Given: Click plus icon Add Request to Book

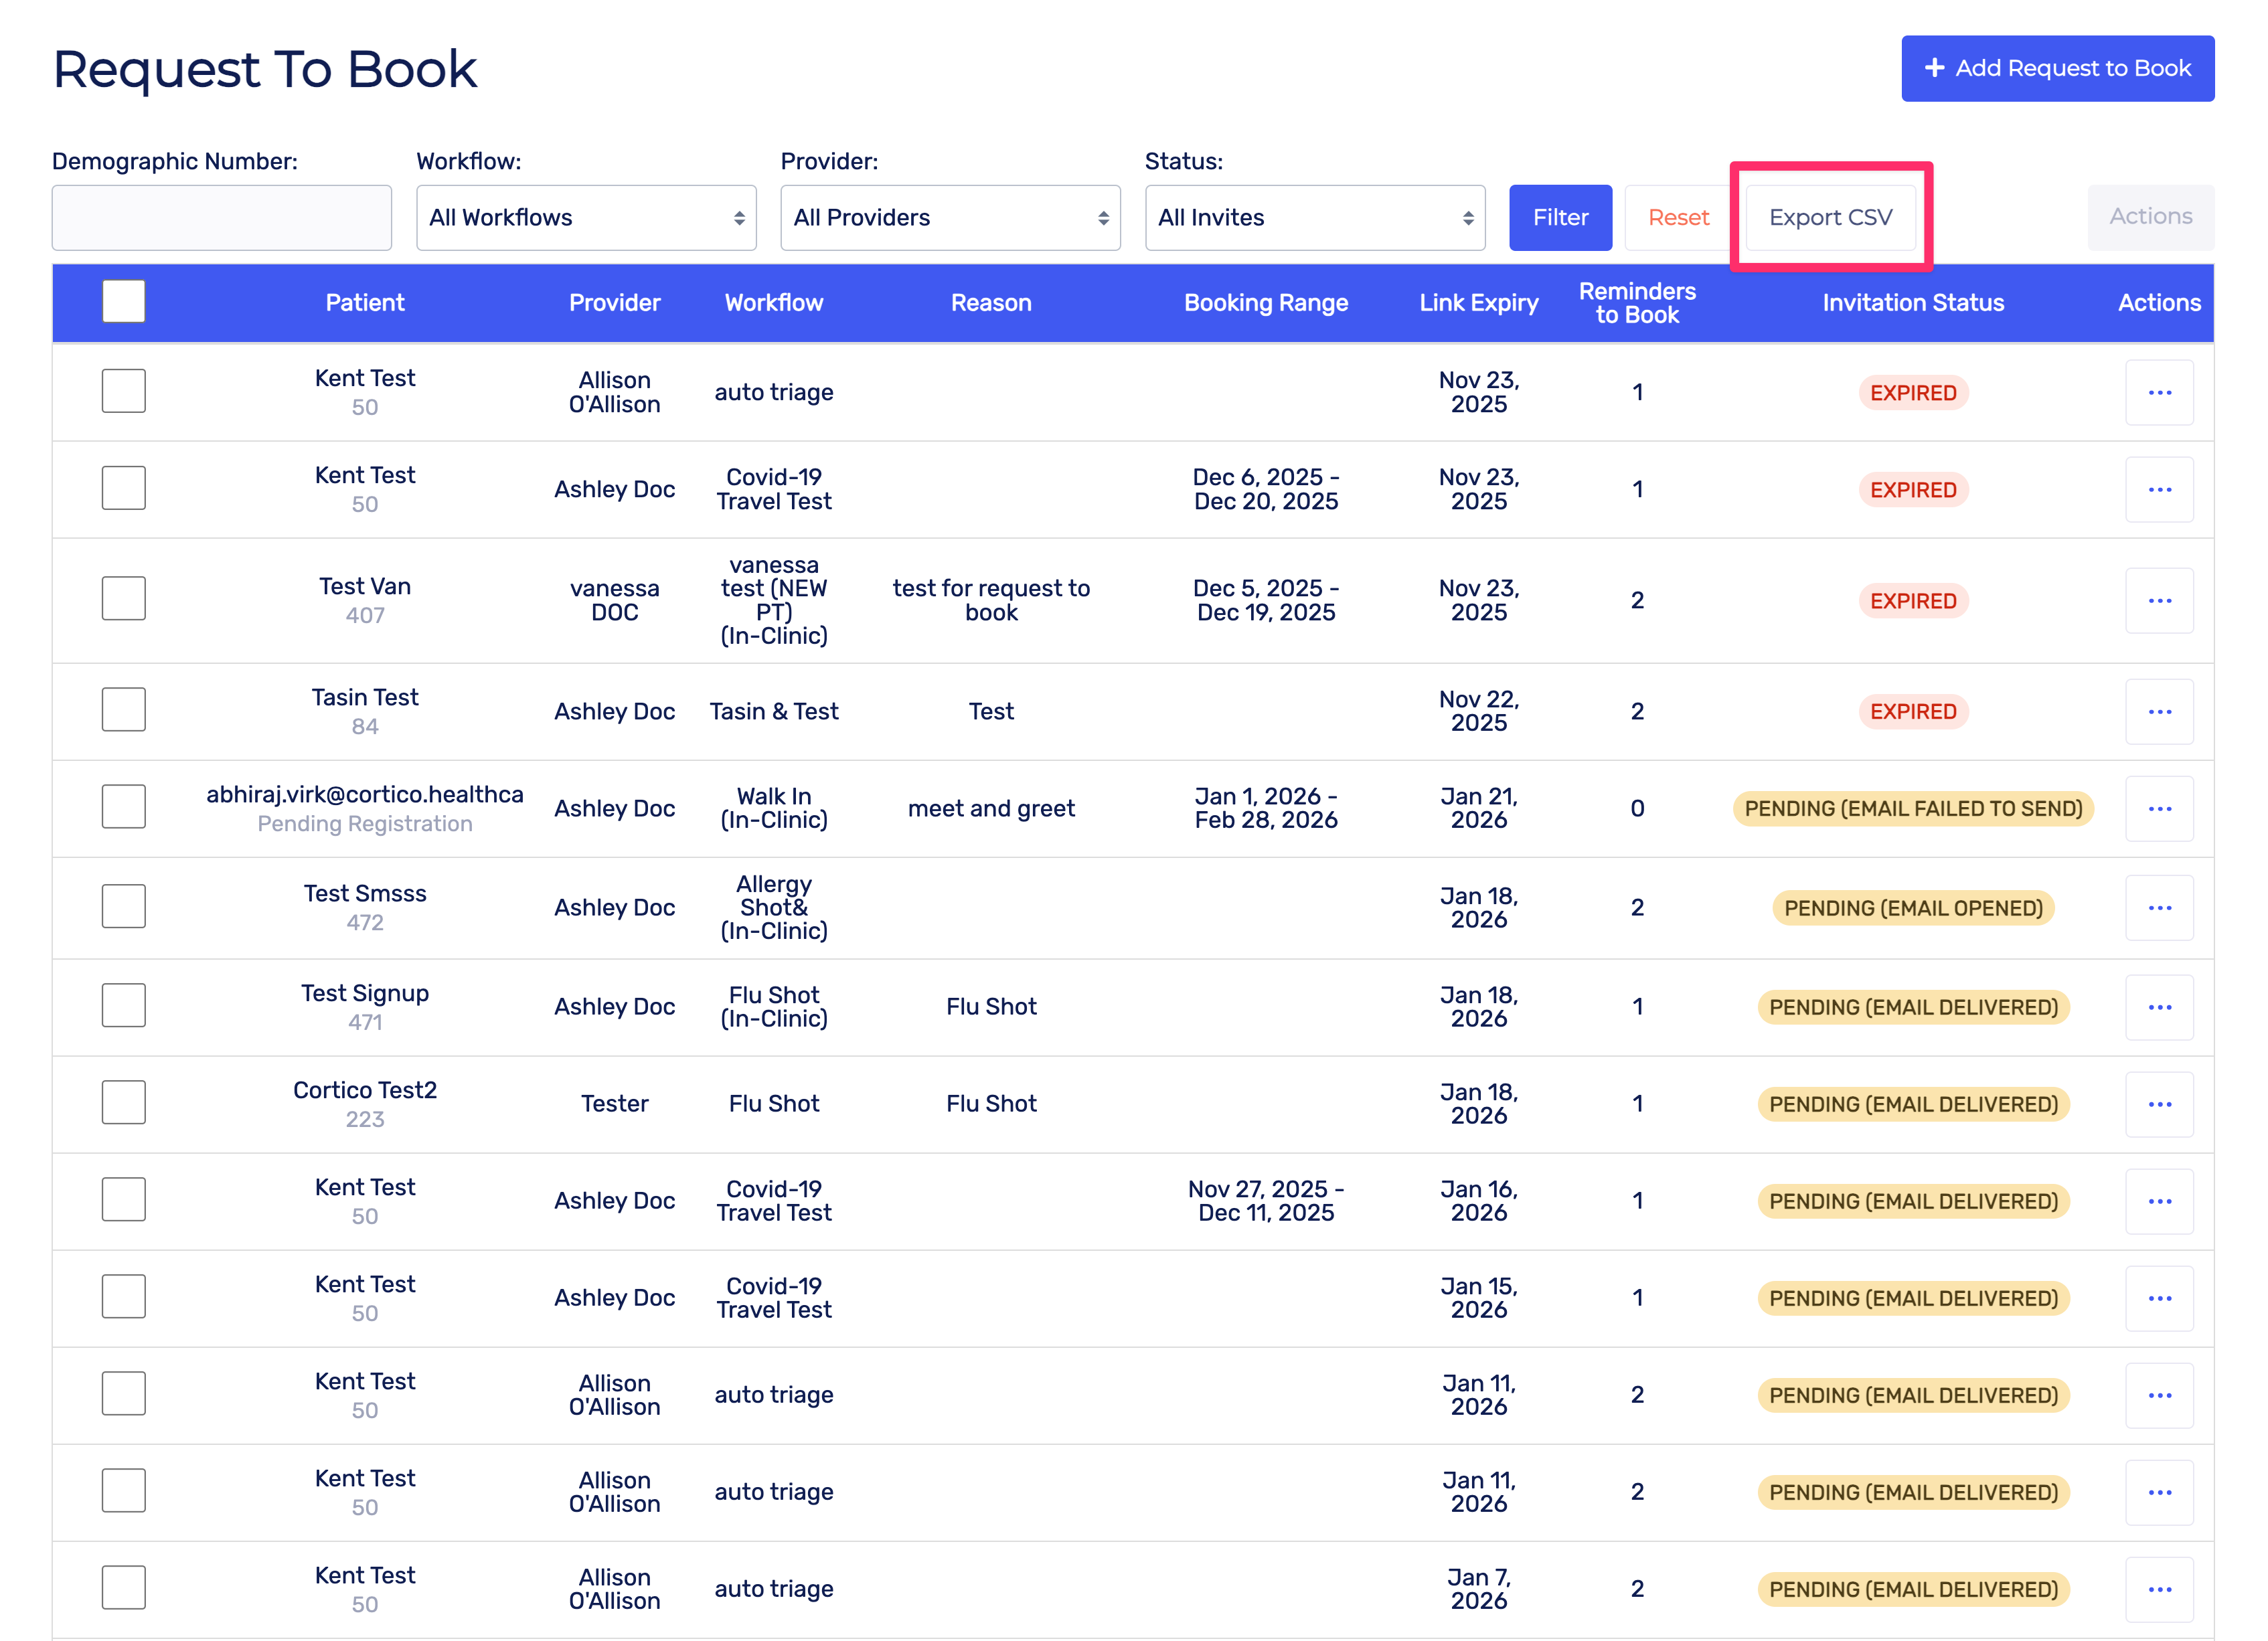Looking at the screenshot, I should 1934,68.
